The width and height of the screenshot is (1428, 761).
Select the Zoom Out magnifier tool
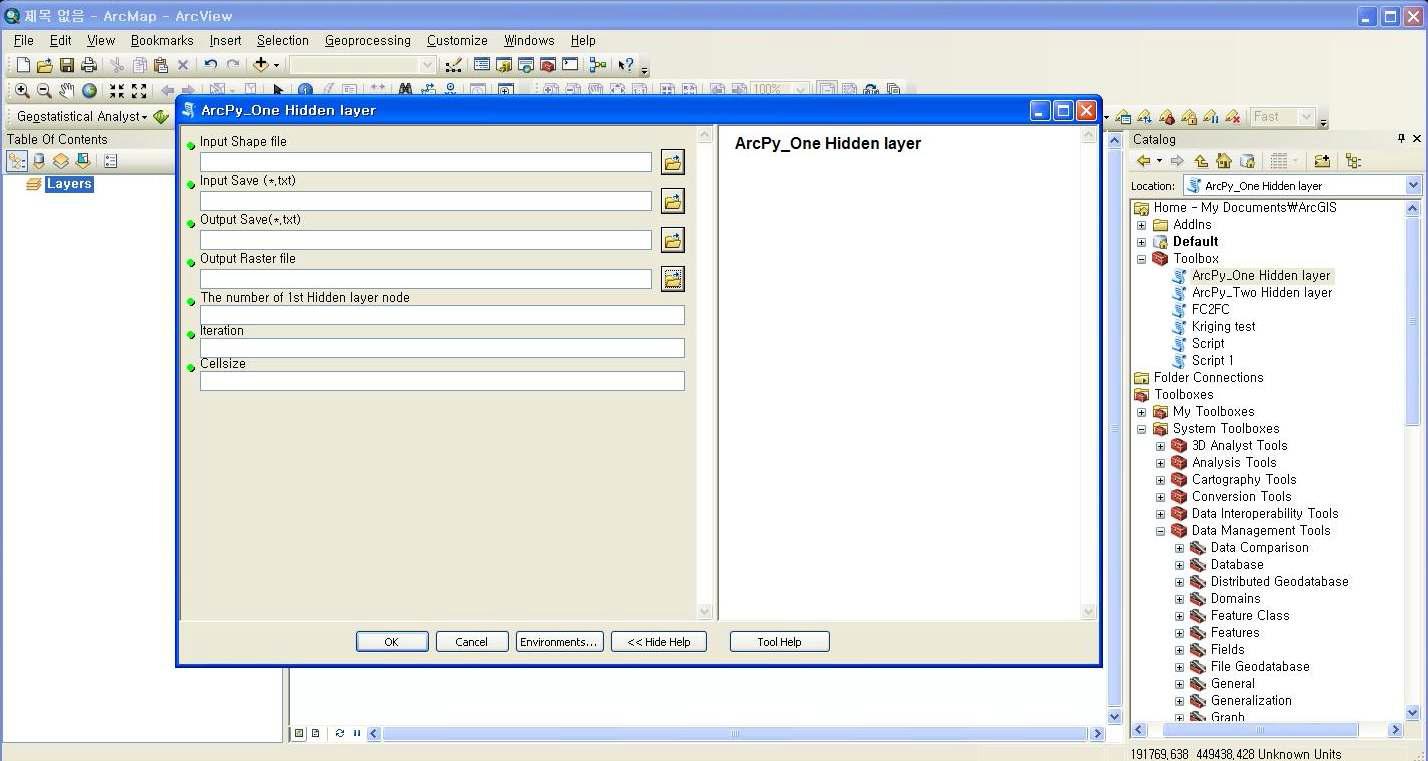click(x=44, y=90)
